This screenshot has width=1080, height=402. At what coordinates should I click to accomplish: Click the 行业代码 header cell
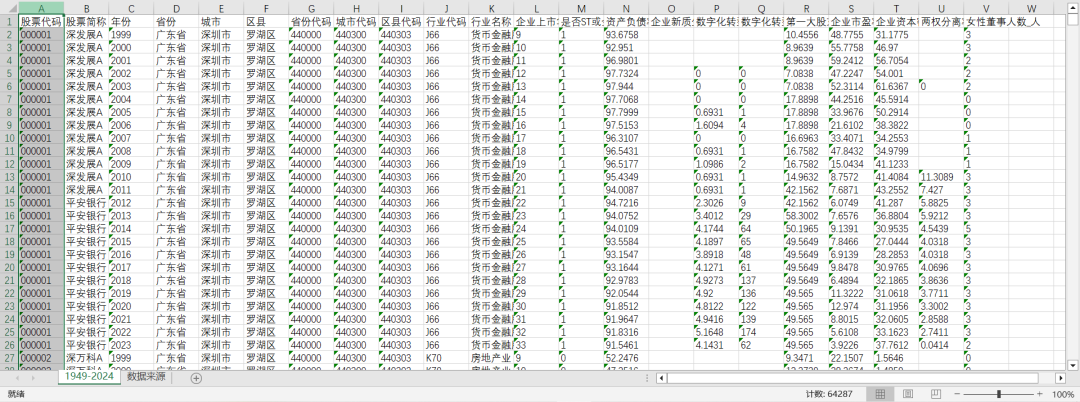446,22
